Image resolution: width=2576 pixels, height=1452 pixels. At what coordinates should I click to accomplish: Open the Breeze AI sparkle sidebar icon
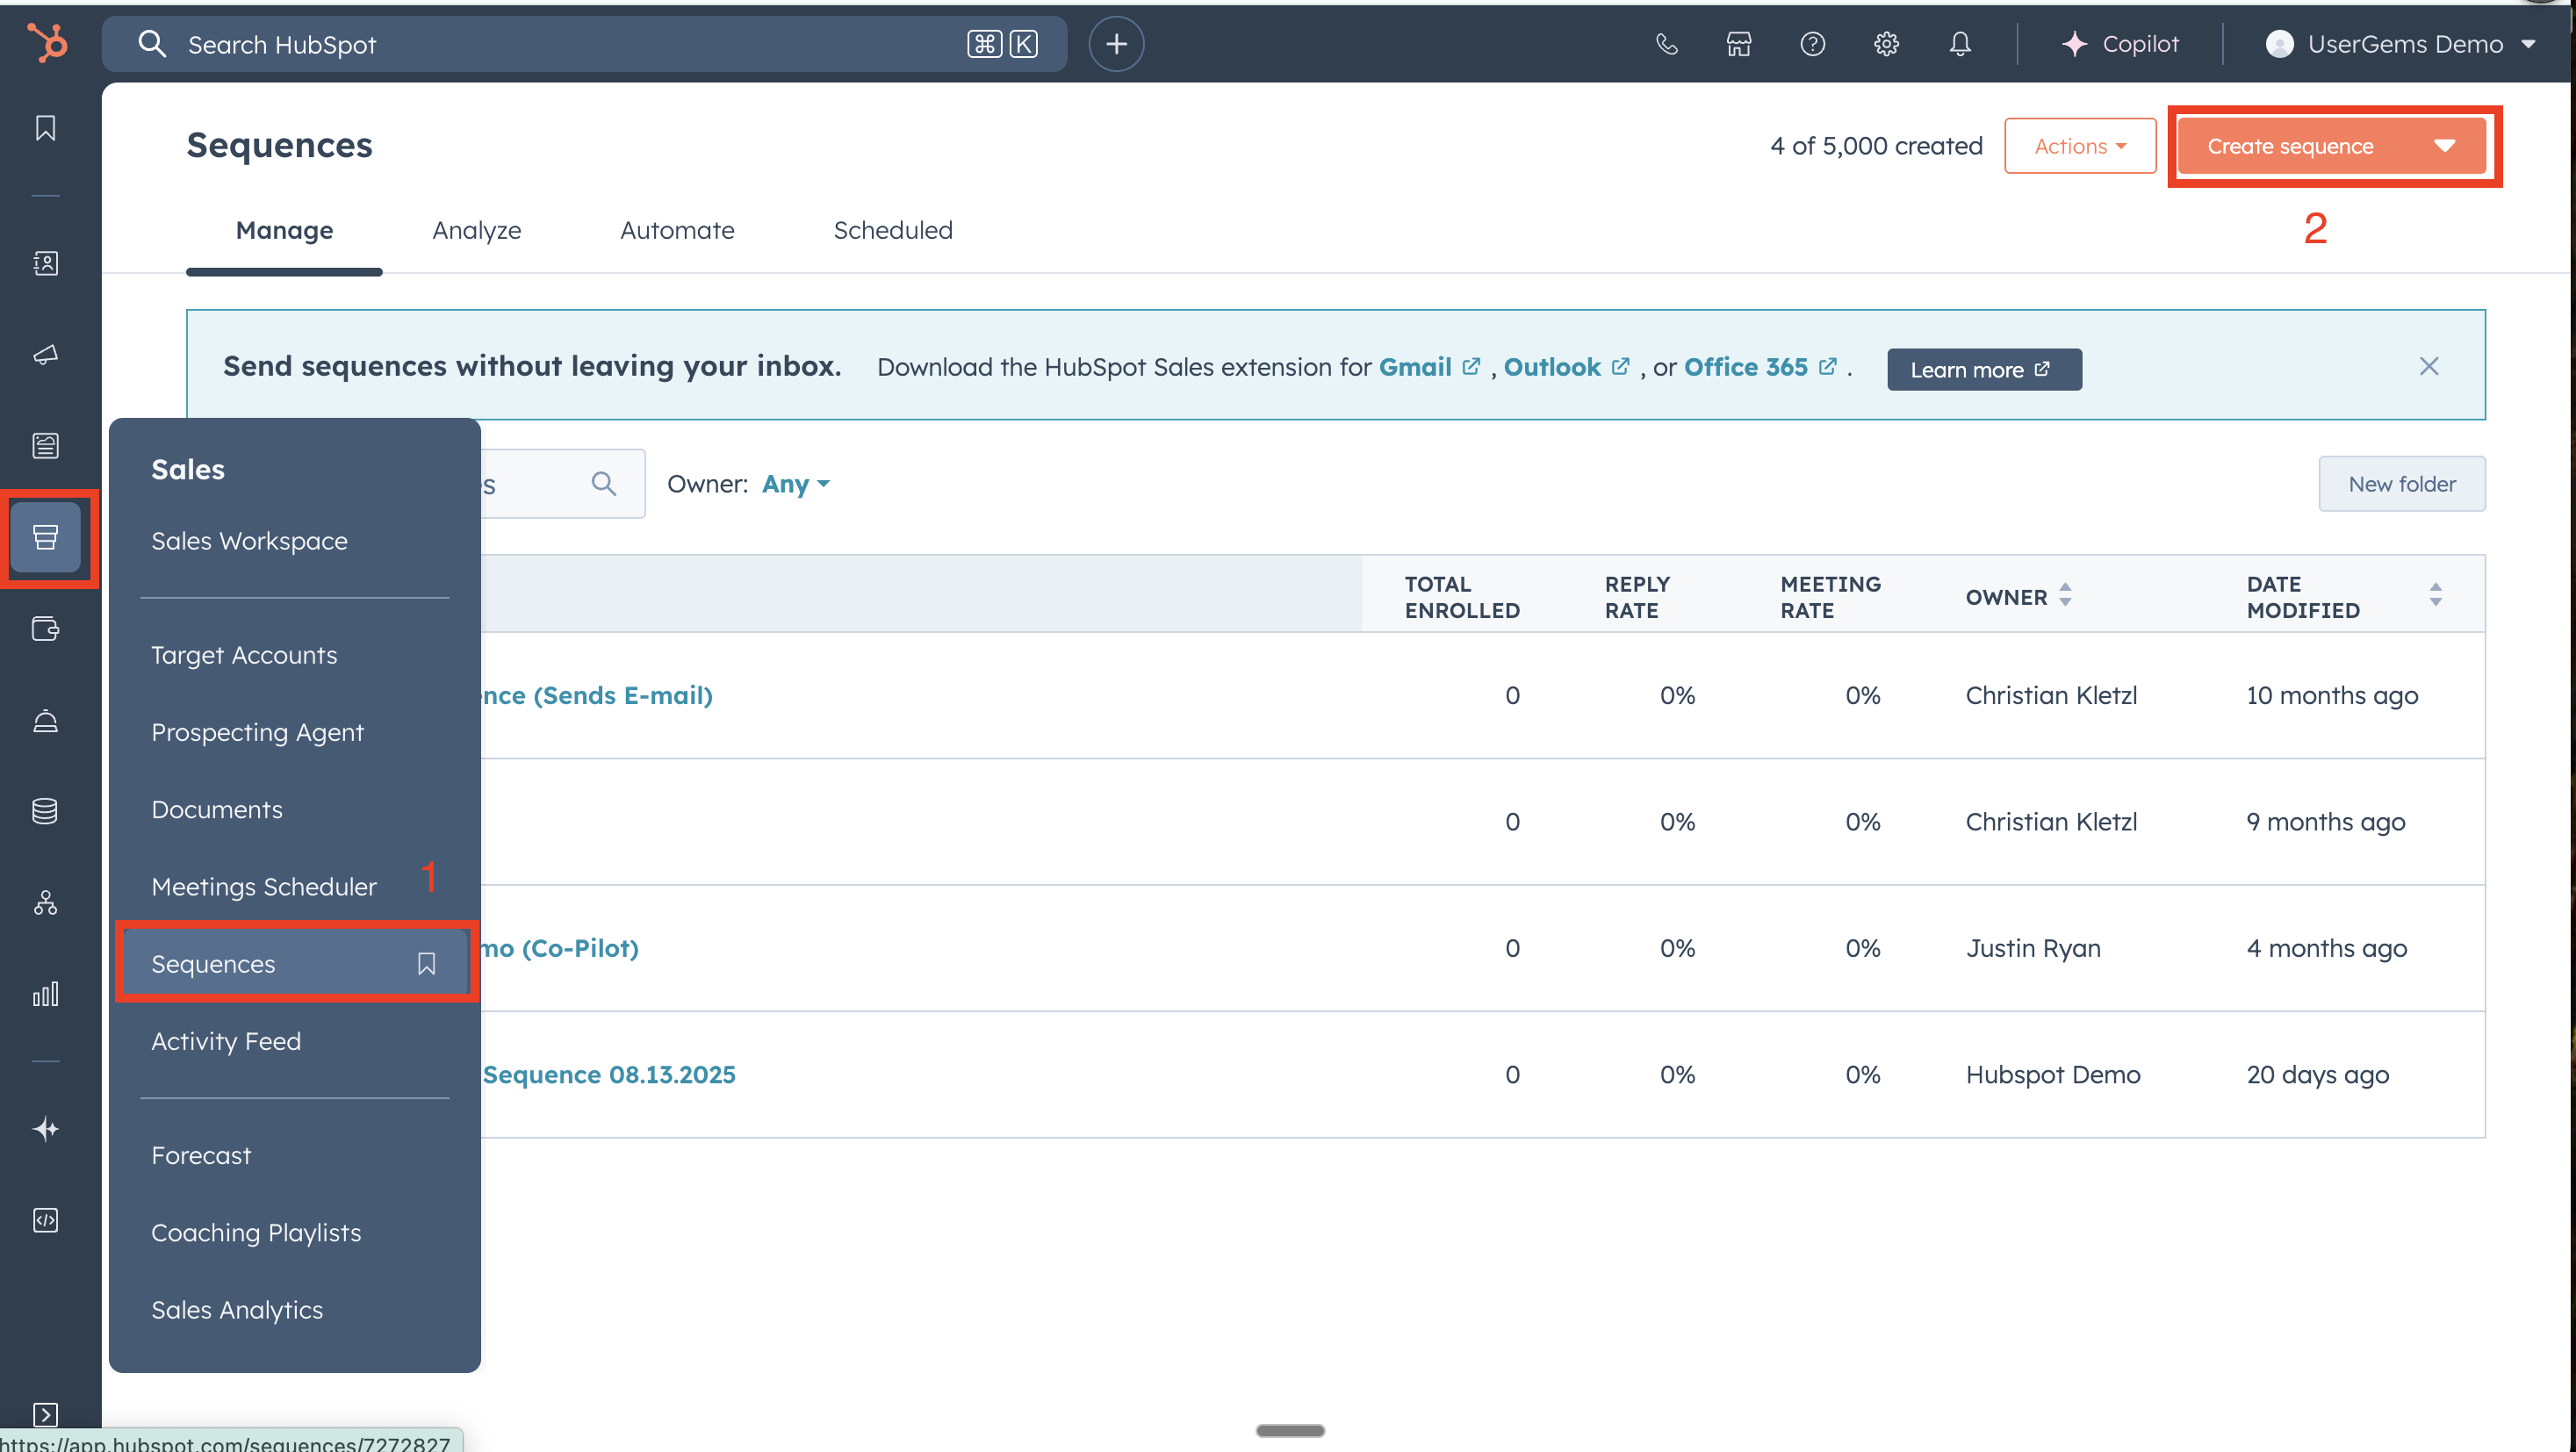(x=45, y=1129)
